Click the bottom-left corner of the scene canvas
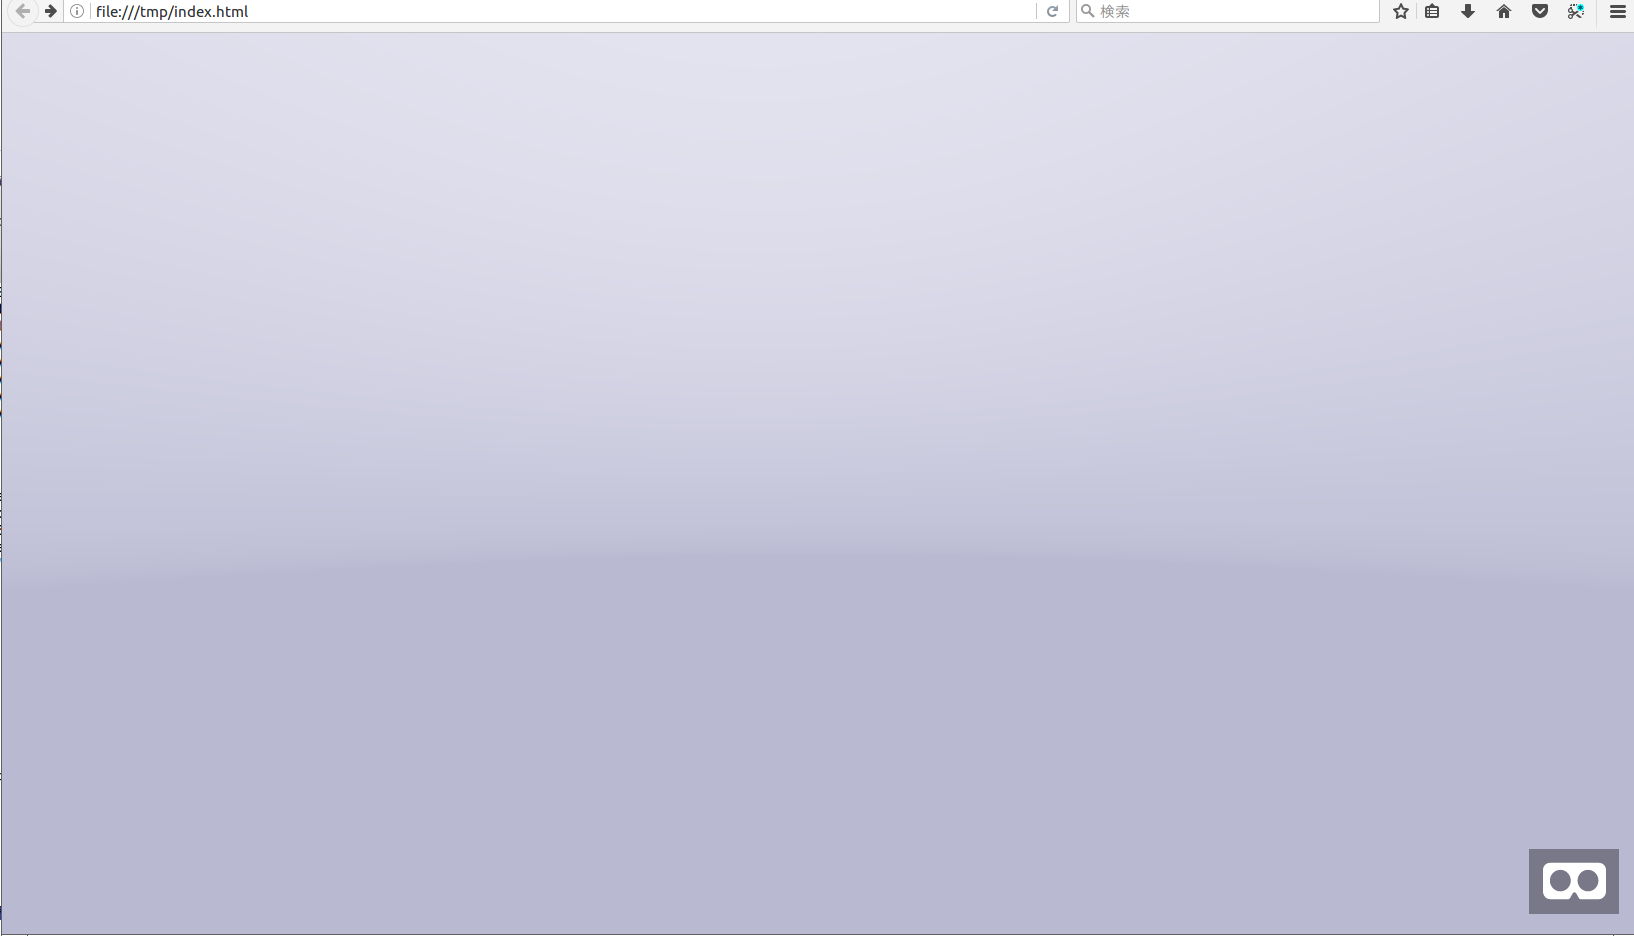Screen dimensions: 1634x936 (12, 924)
